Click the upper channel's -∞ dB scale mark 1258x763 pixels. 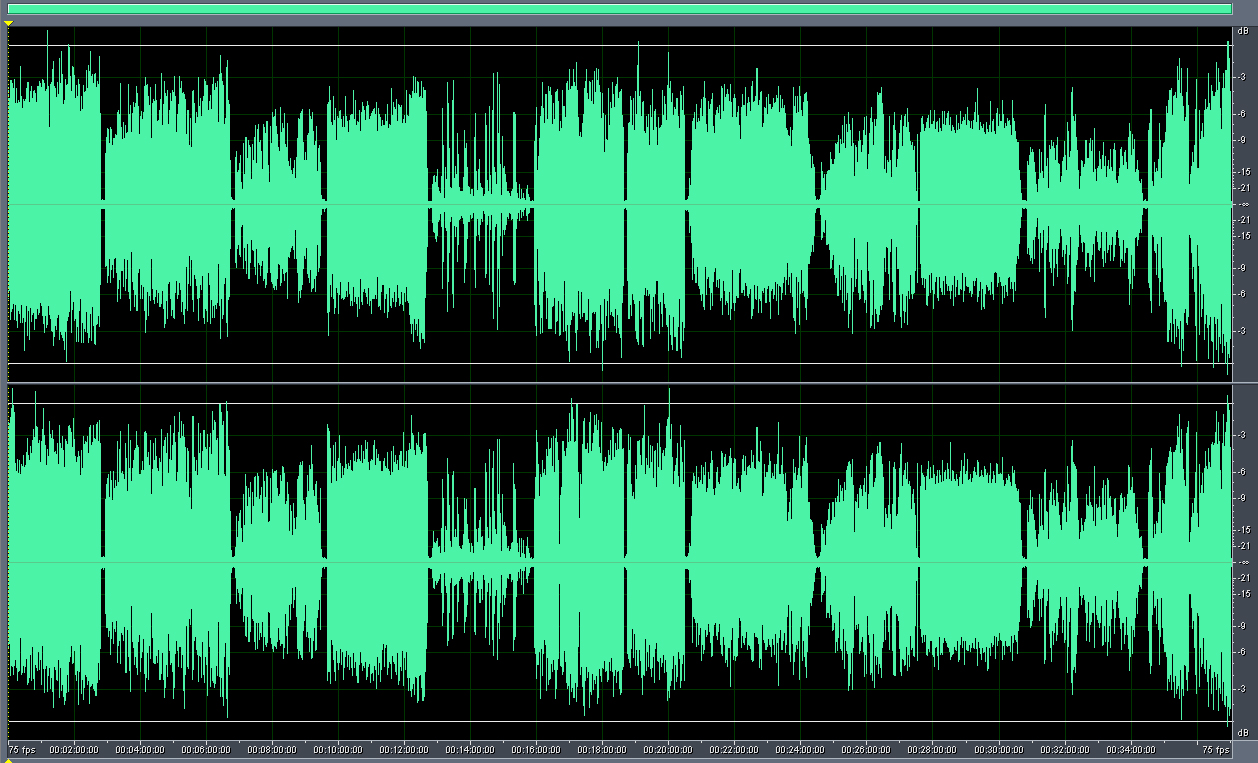point(1243,204)
